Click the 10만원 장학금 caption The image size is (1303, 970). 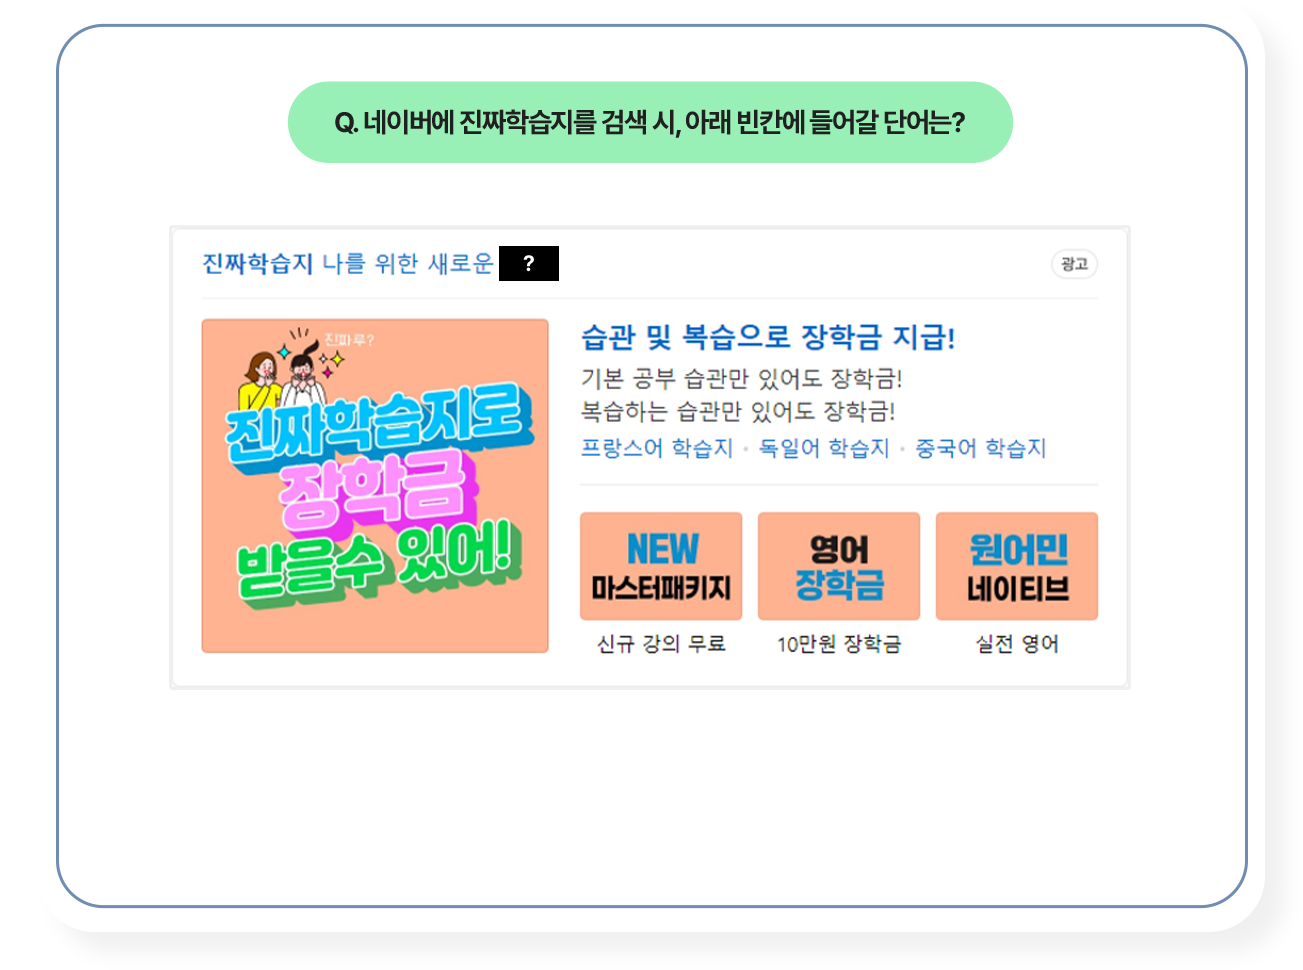[x=839, y=644]
